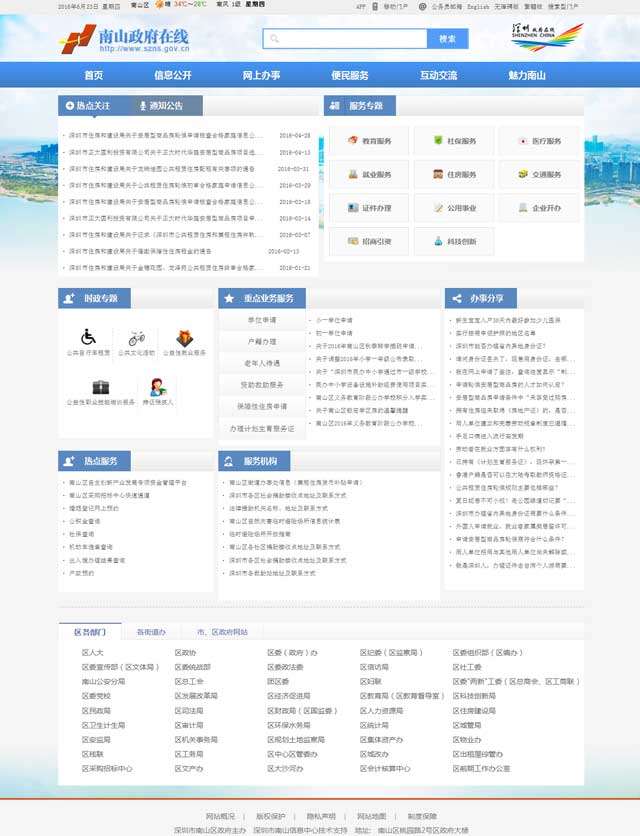
Task: Click the APP link in top bar
Action: pyautogui.click(x=361, y=6)
